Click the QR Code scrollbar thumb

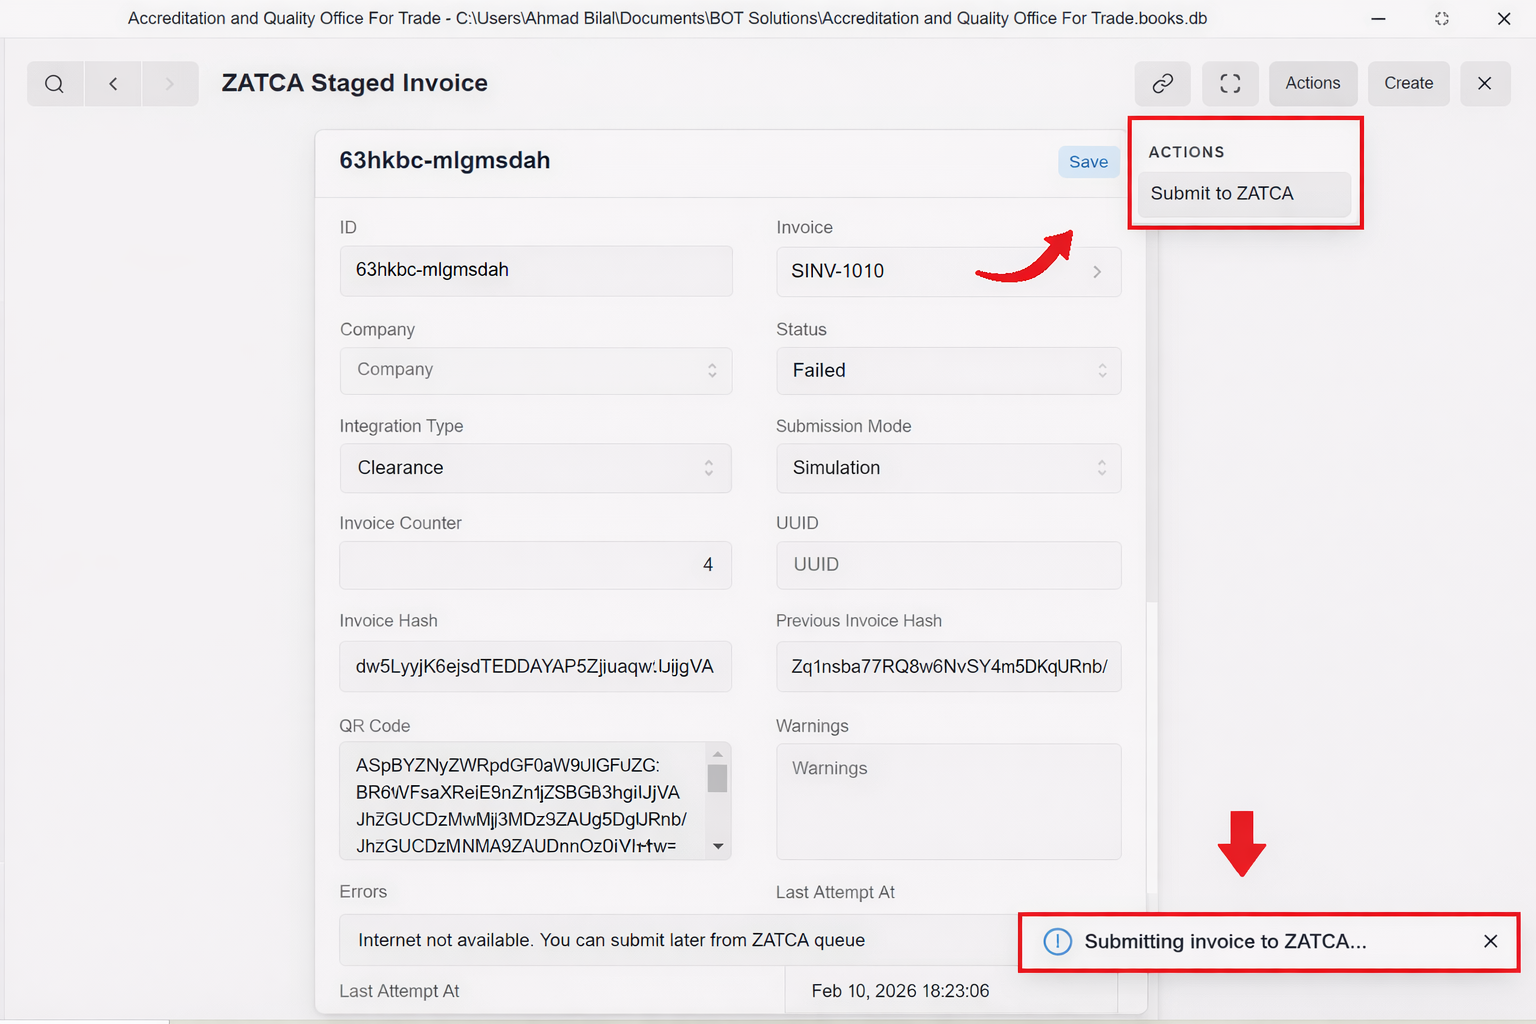(717, 778)
